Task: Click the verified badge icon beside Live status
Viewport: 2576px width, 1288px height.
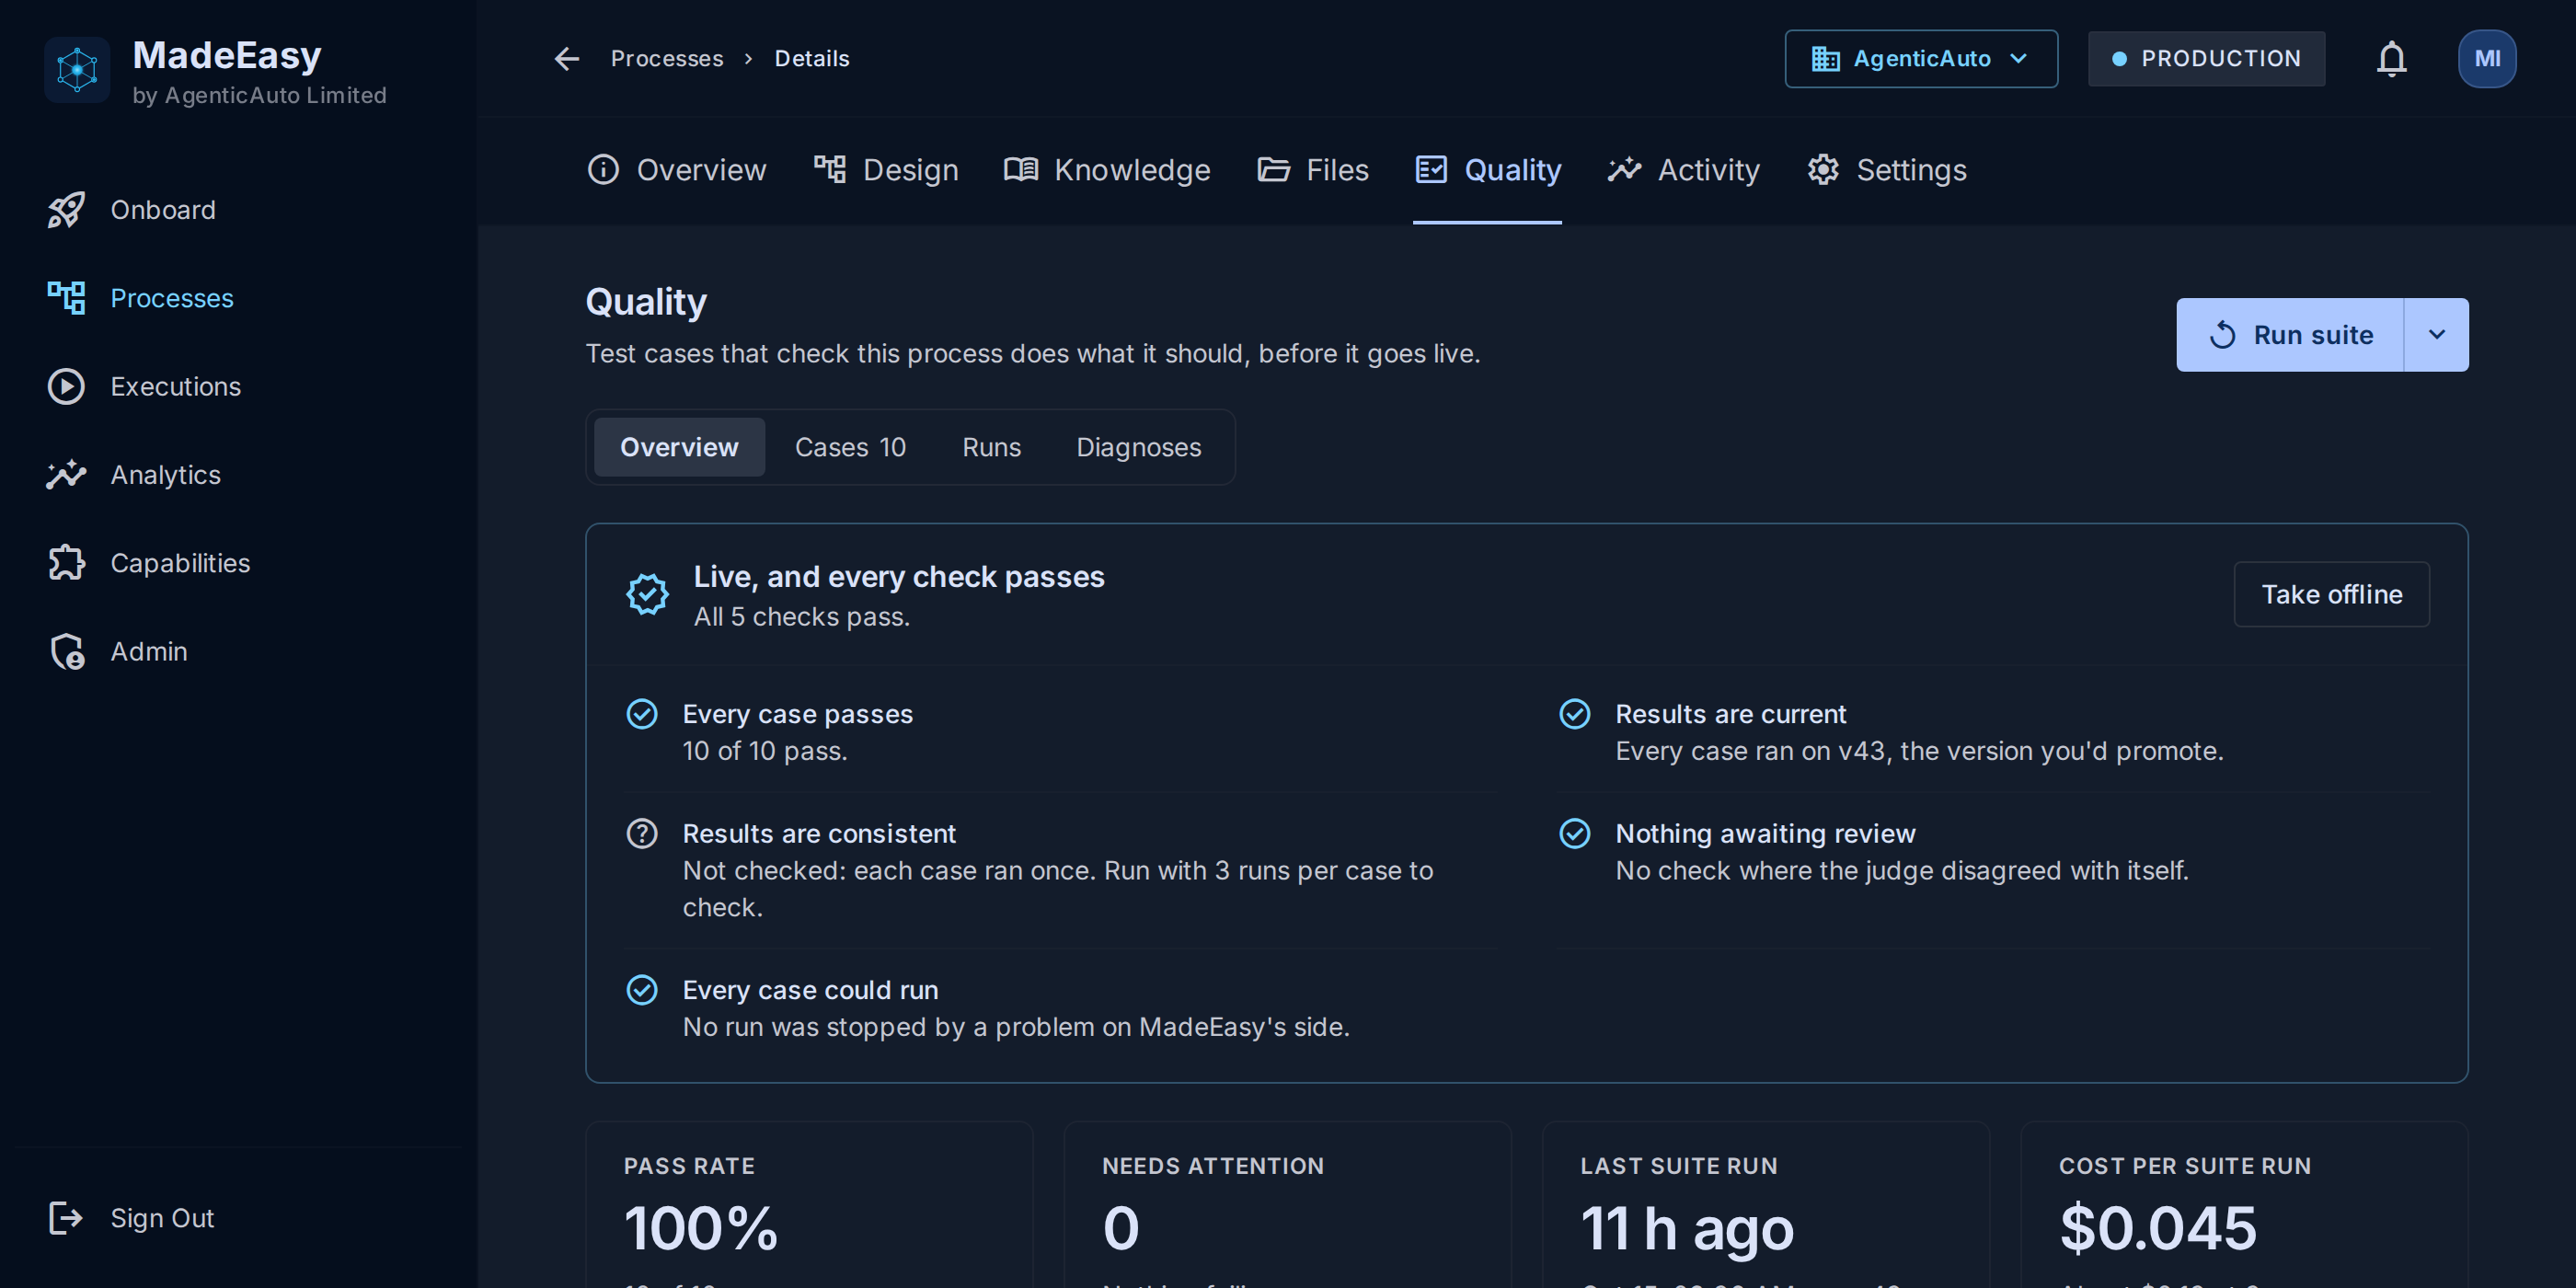Action: [647, 595]
